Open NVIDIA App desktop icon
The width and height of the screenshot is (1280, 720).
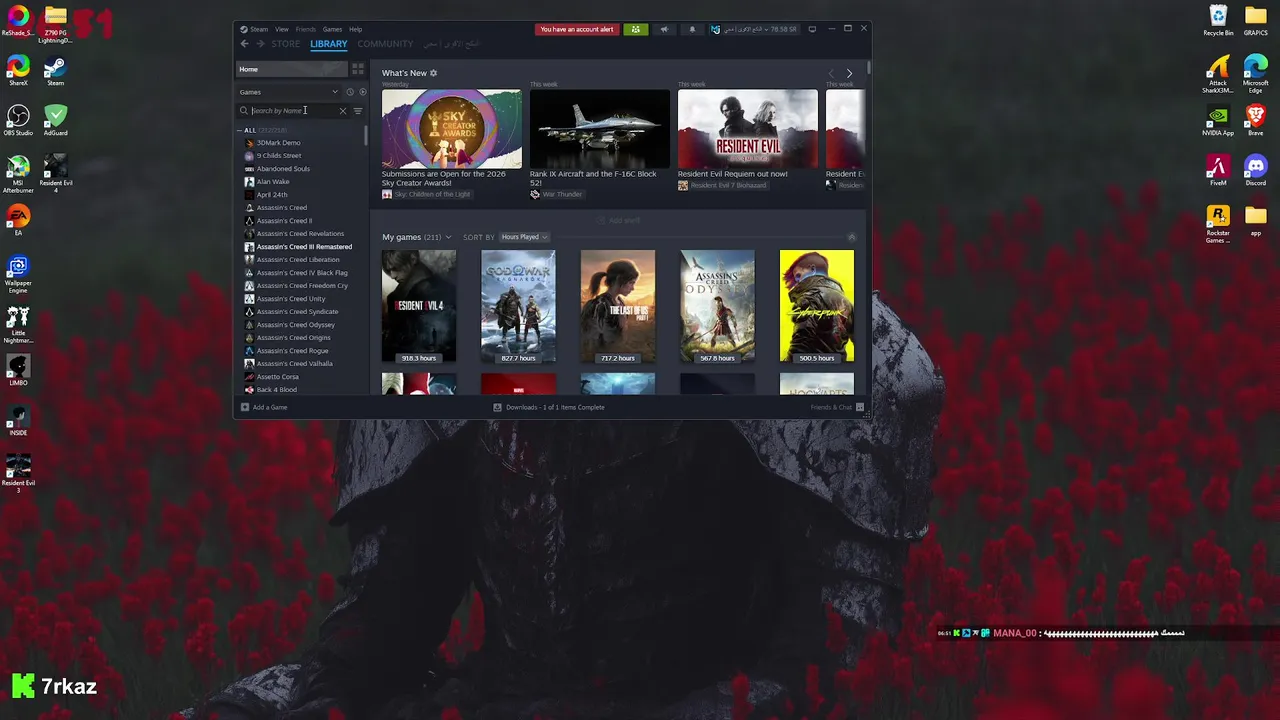click(x=1218, y=120)
